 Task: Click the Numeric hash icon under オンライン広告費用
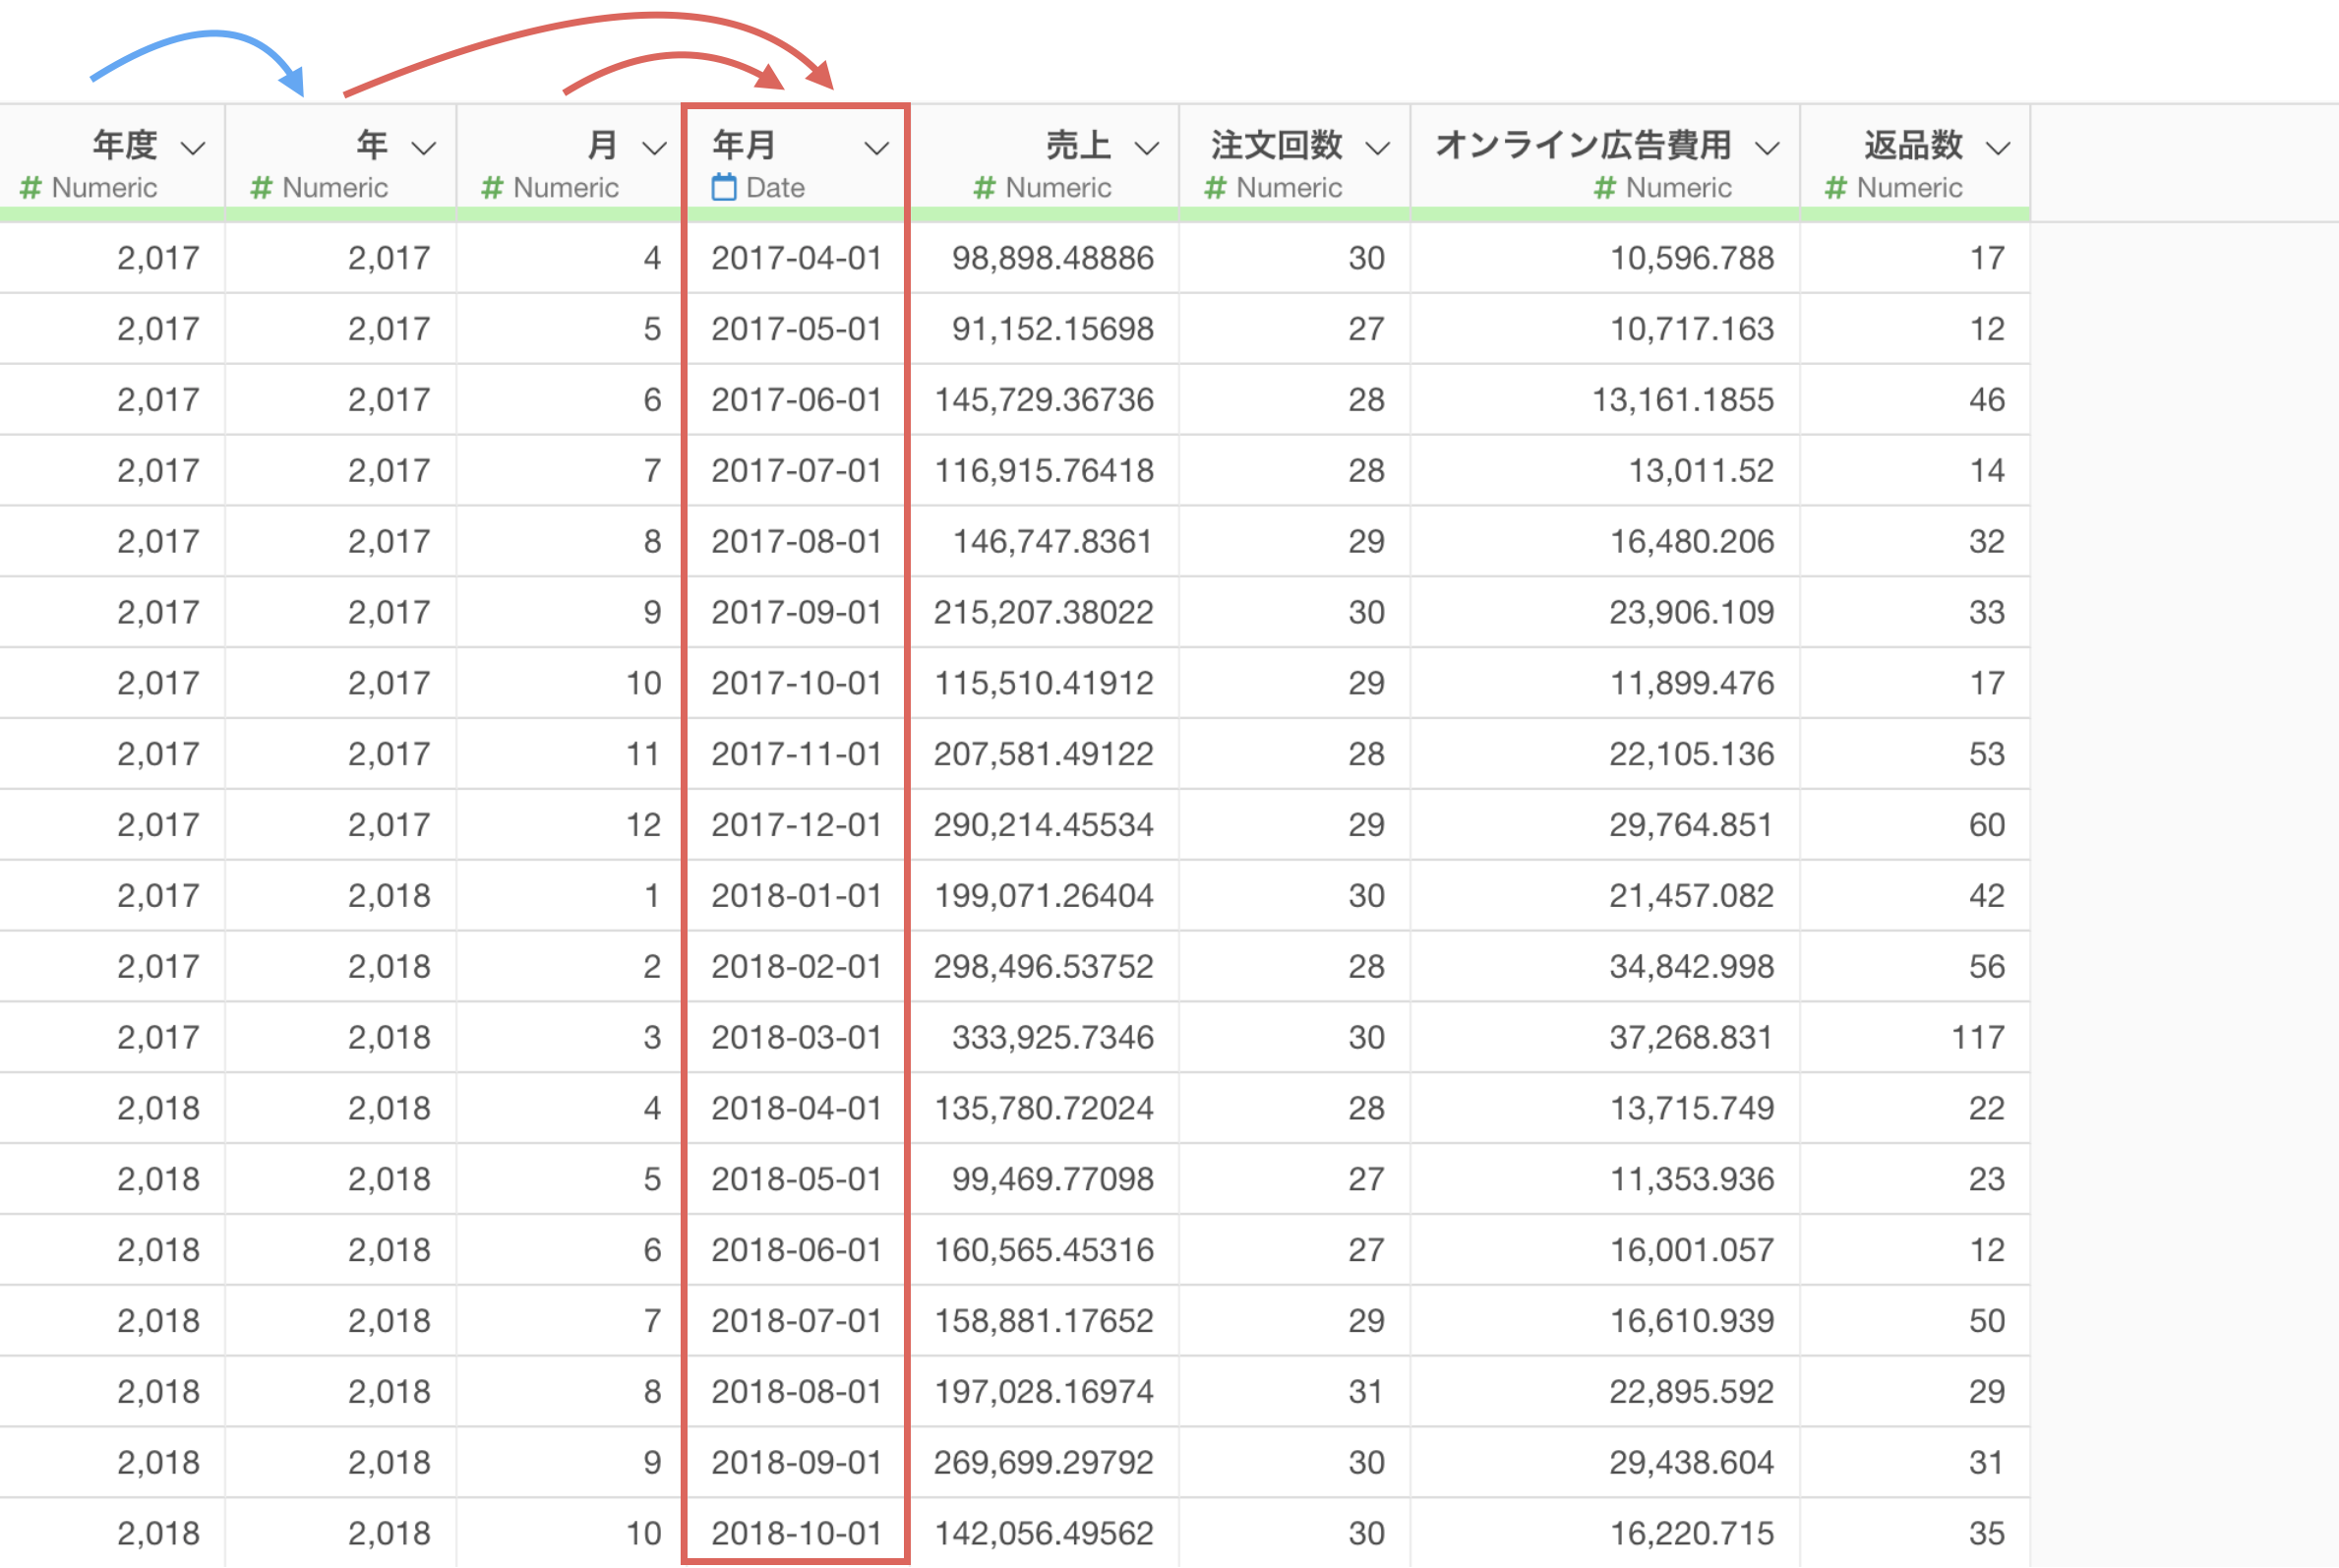pyautogui.click(x=1605, y=187)
